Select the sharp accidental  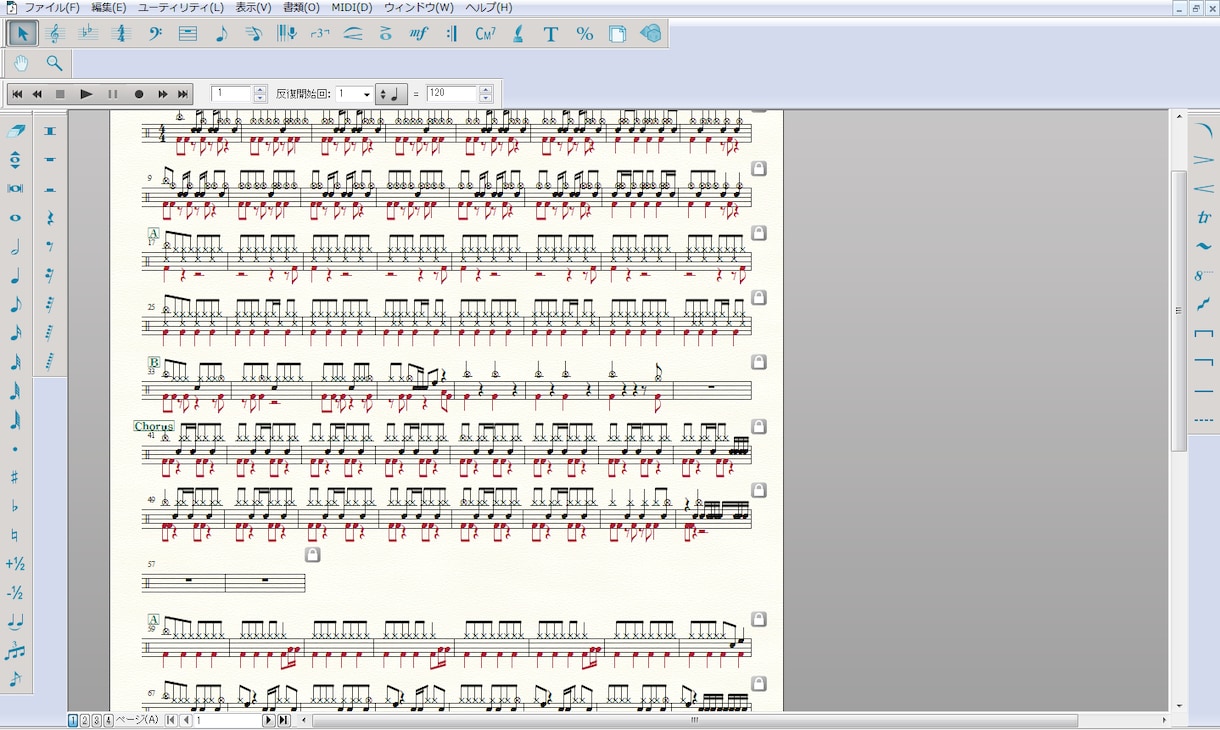point(15,478)
